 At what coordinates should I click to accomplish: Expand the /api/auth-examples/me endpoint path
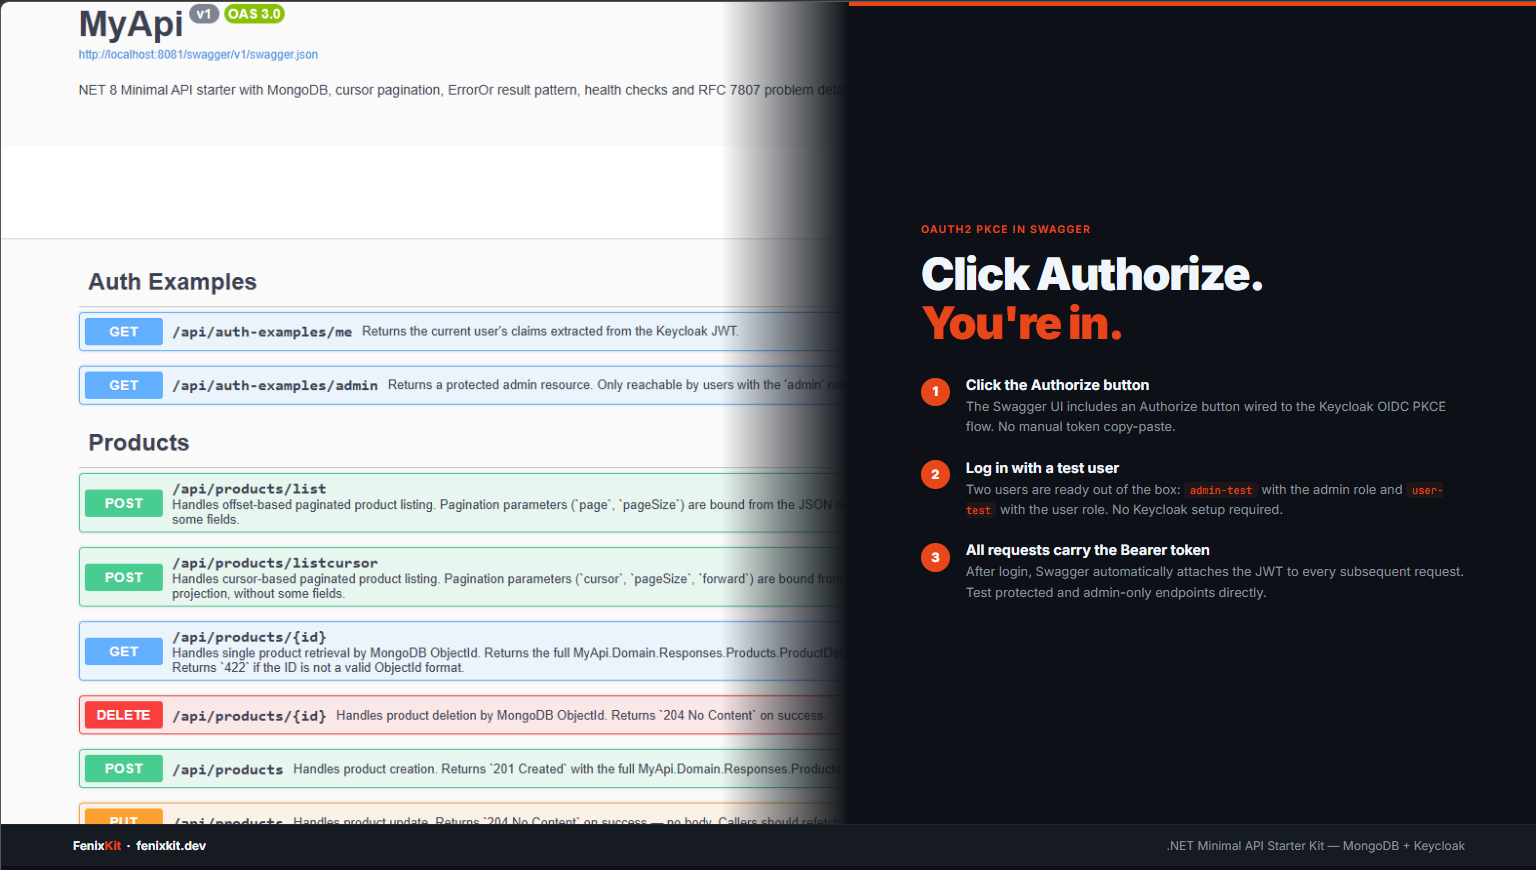coord(262,332)
